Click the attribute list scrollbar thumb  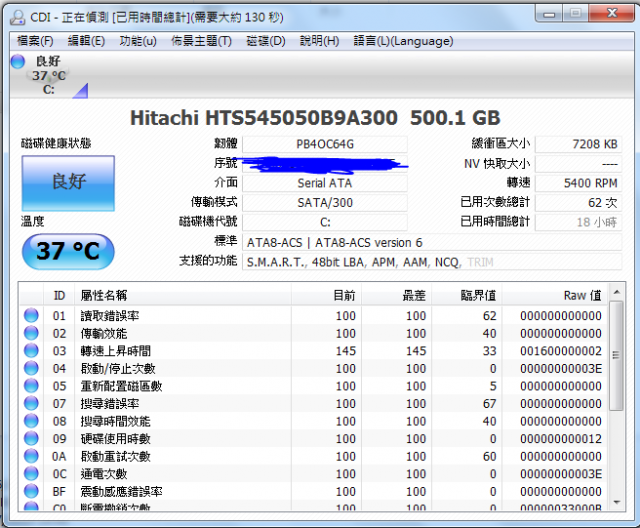pyautogui.click(x=616, y=355)
